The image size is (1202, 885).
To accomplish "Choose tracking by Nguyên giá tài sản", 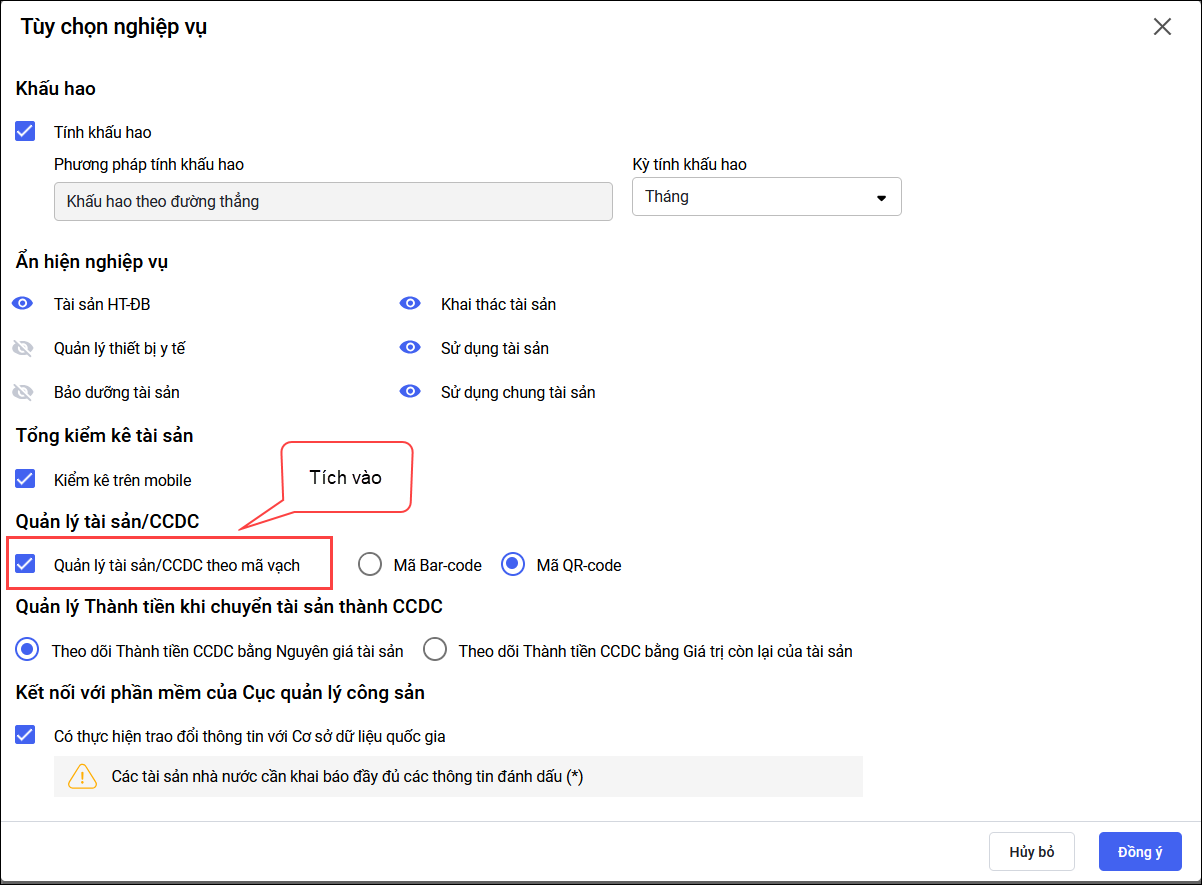I will tap(28, 651).
